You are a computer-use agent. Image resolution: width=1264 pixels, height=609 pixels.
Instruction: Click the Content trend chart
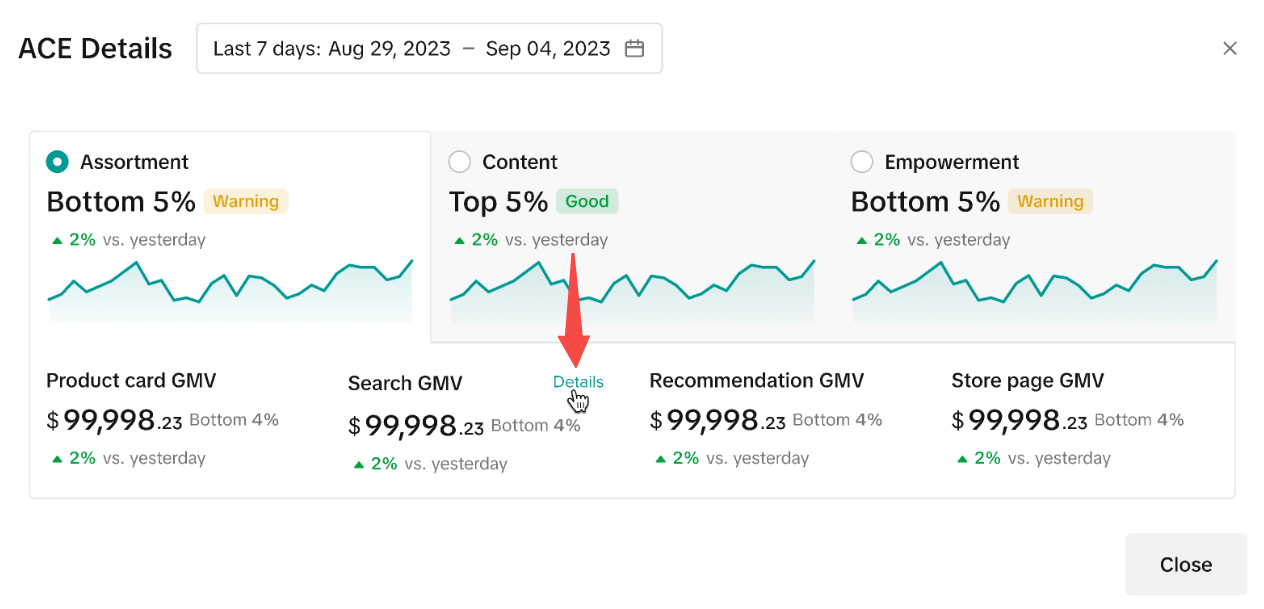632,292
